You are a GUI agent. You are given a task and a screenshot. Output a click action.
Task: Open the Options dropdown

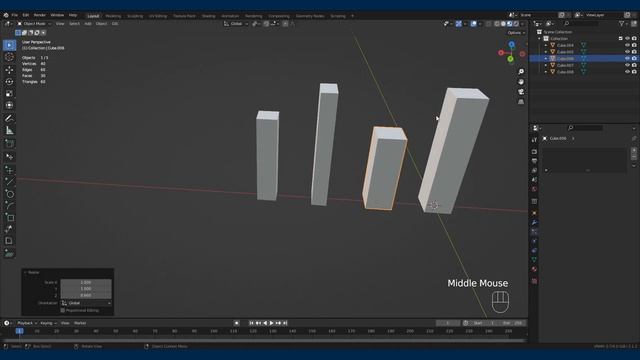point(516,33)
